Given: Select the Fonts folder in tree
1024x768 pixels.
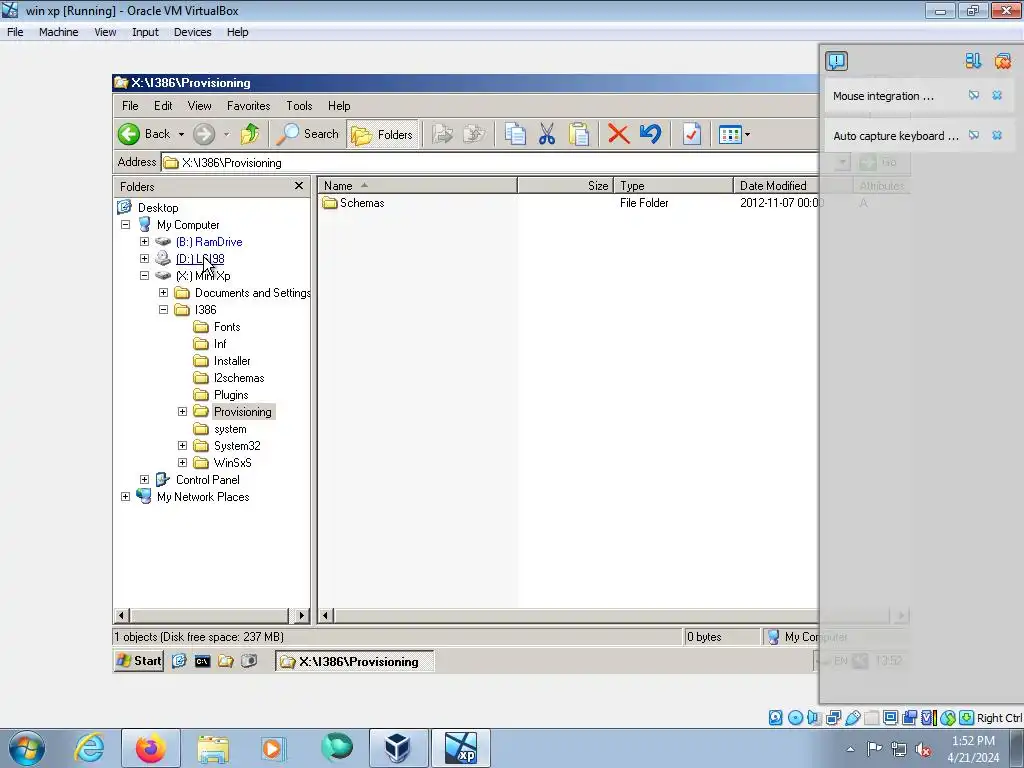Looking at the screenshot, I should (227, 327).
